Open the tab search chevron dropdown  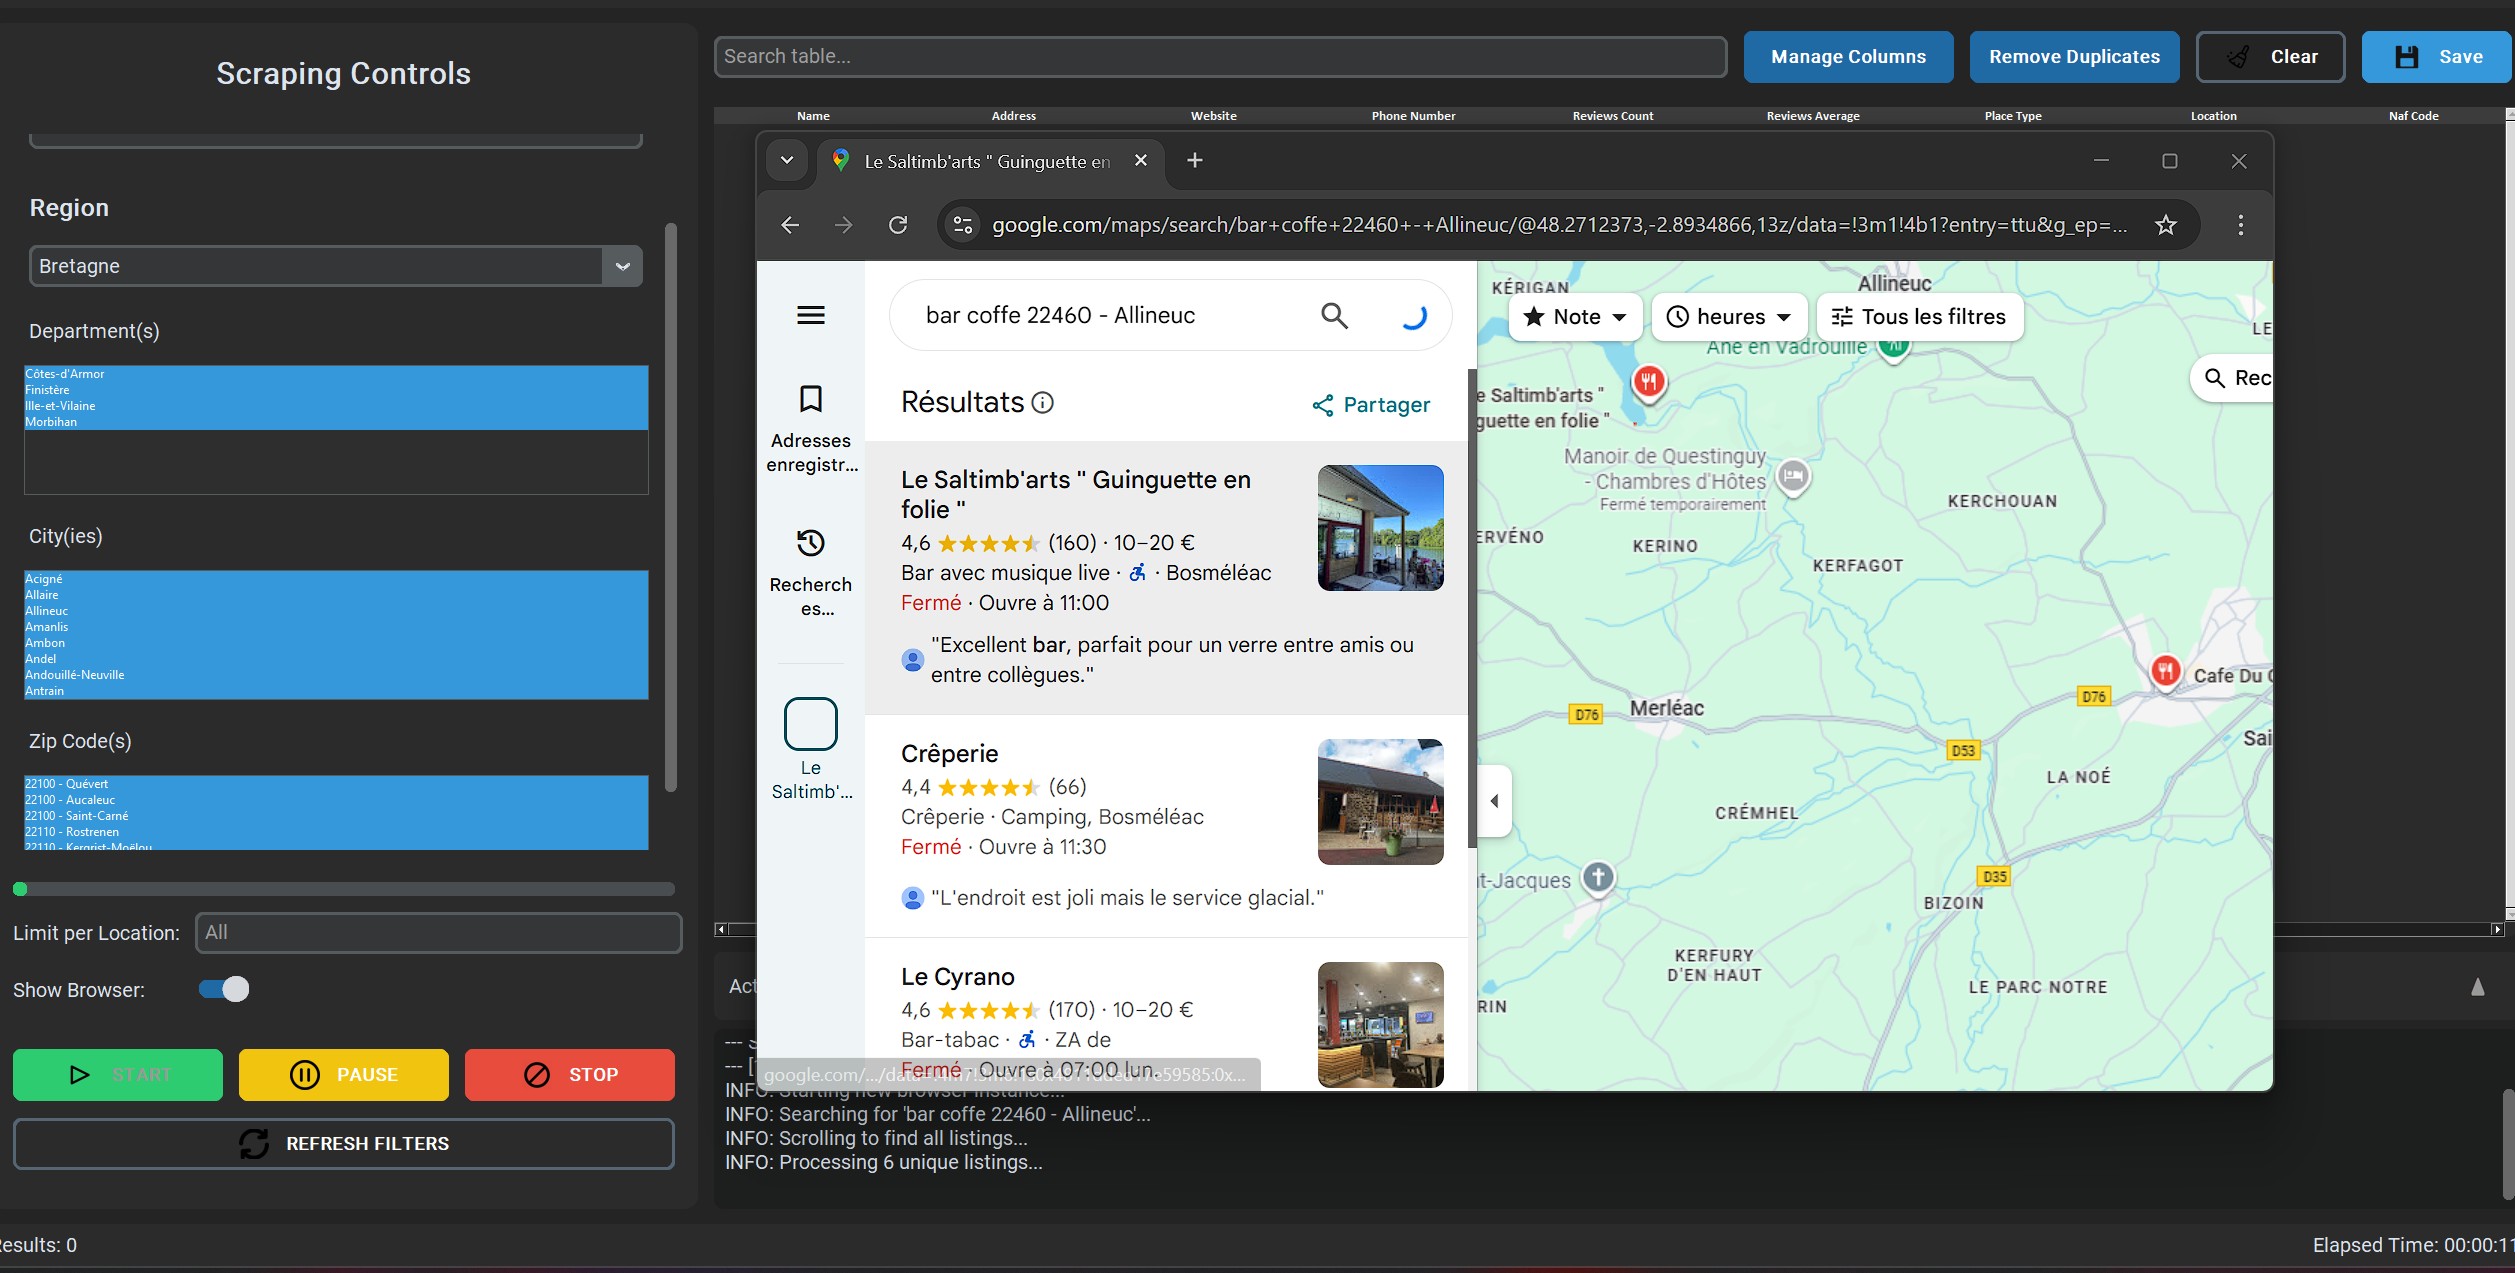[787, 160]
